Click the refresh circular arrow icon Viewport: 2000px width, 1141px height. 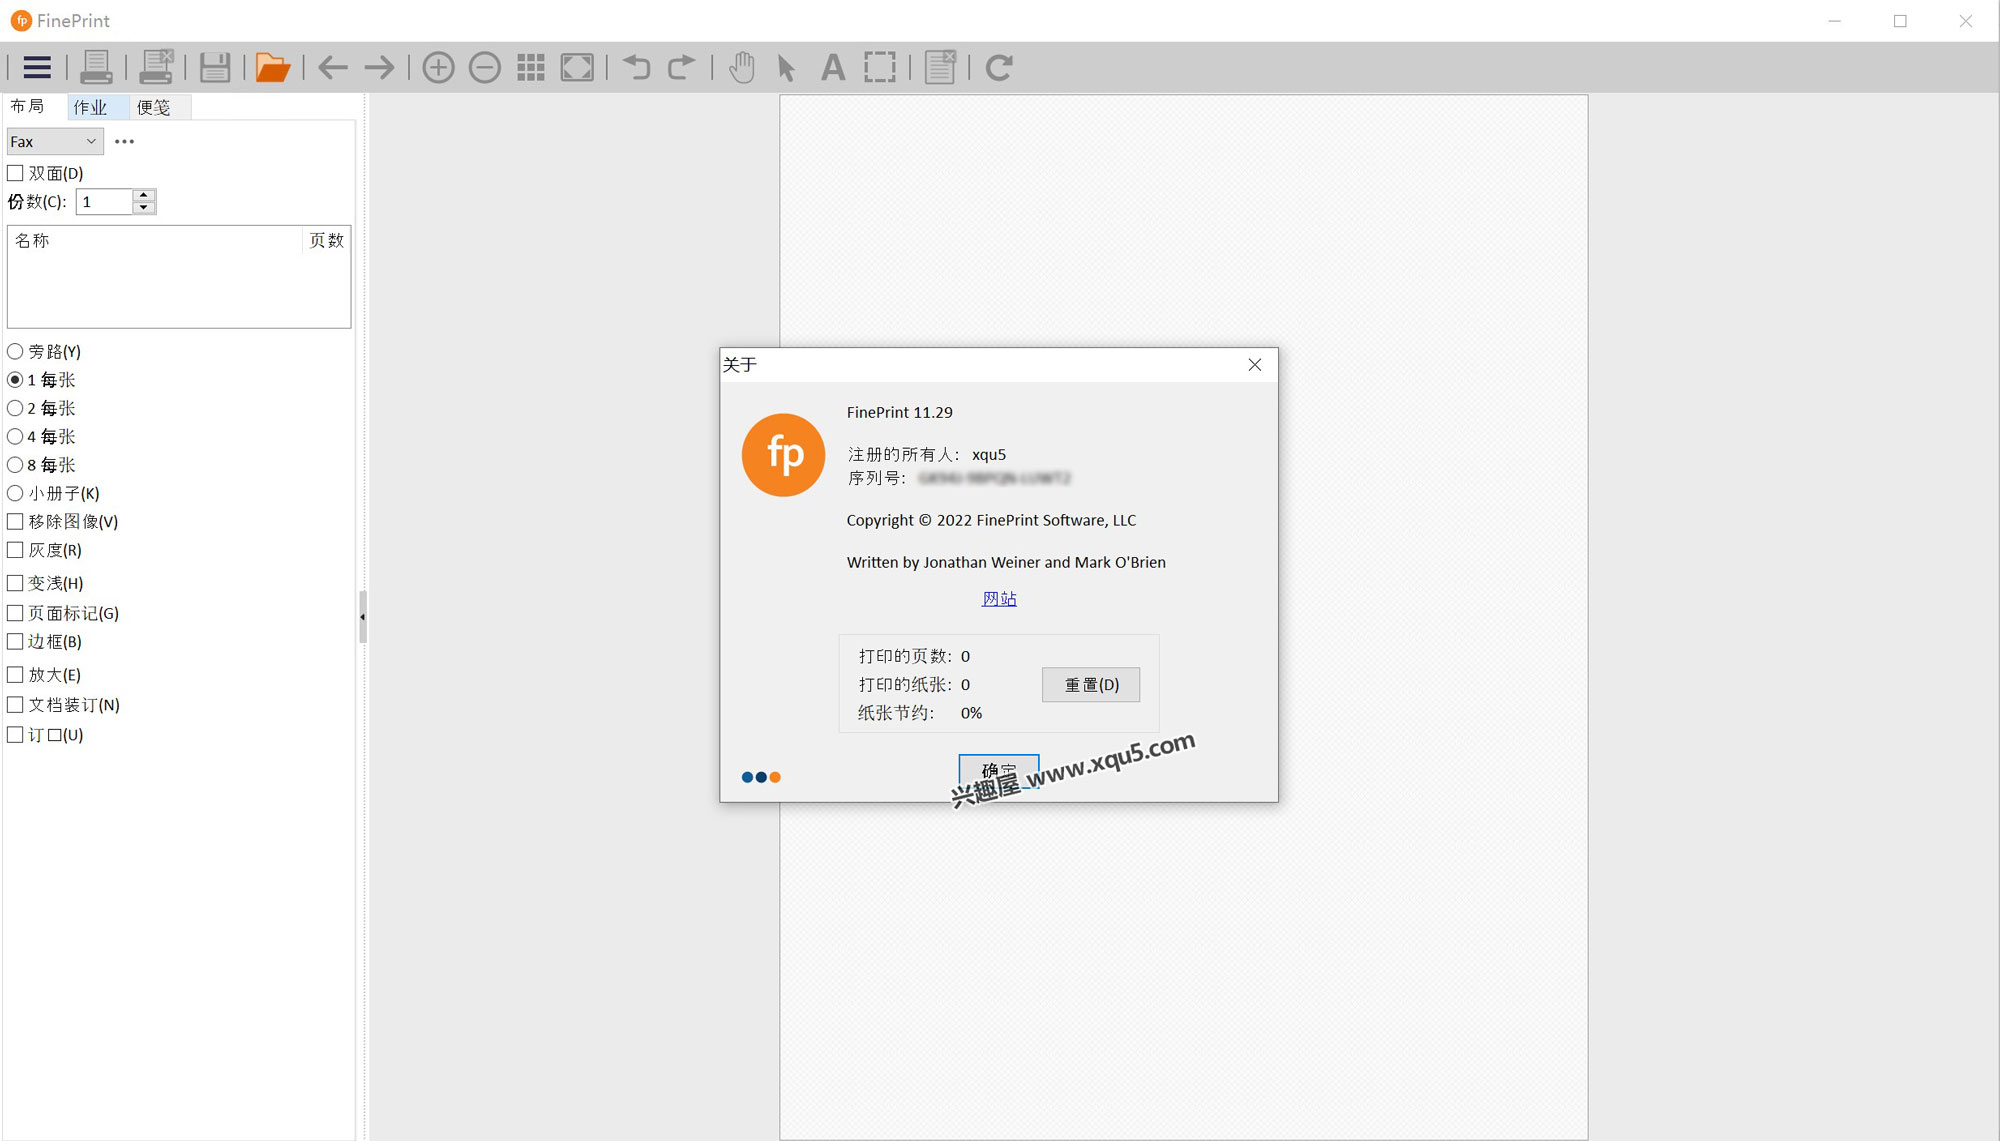click(999, 67)
